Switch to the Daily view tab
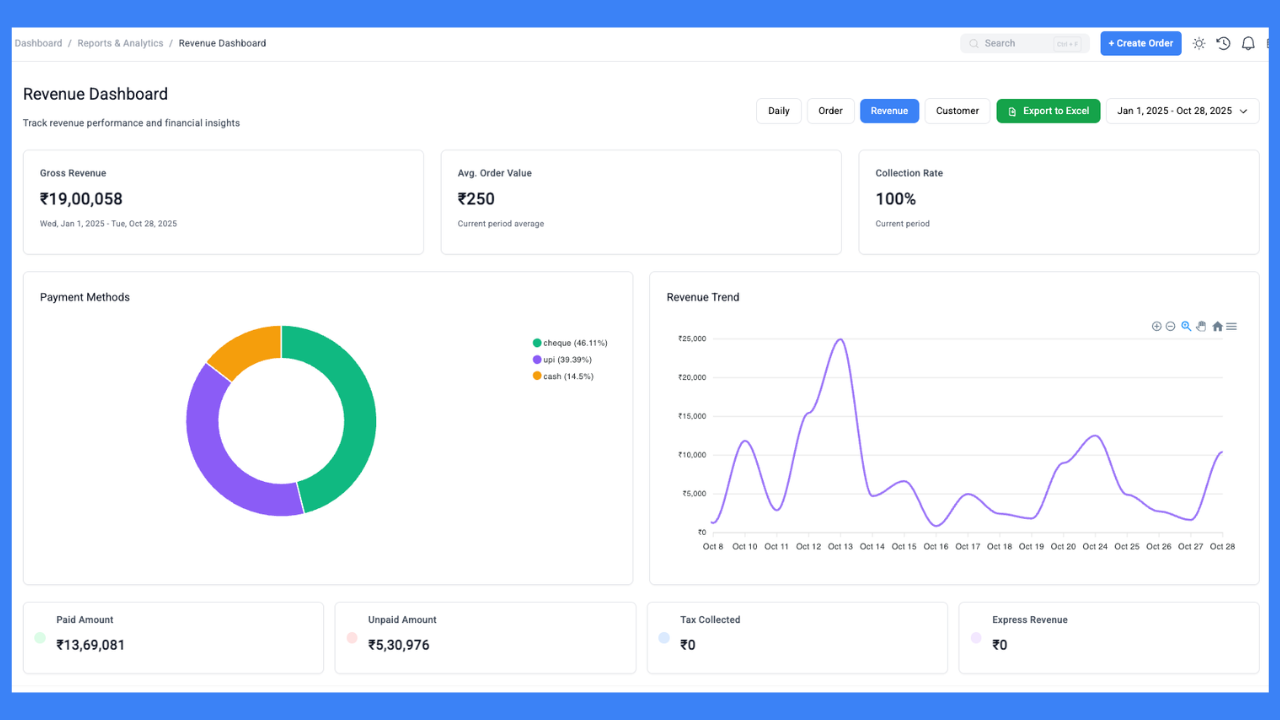1280x720 pixels. 779,111
